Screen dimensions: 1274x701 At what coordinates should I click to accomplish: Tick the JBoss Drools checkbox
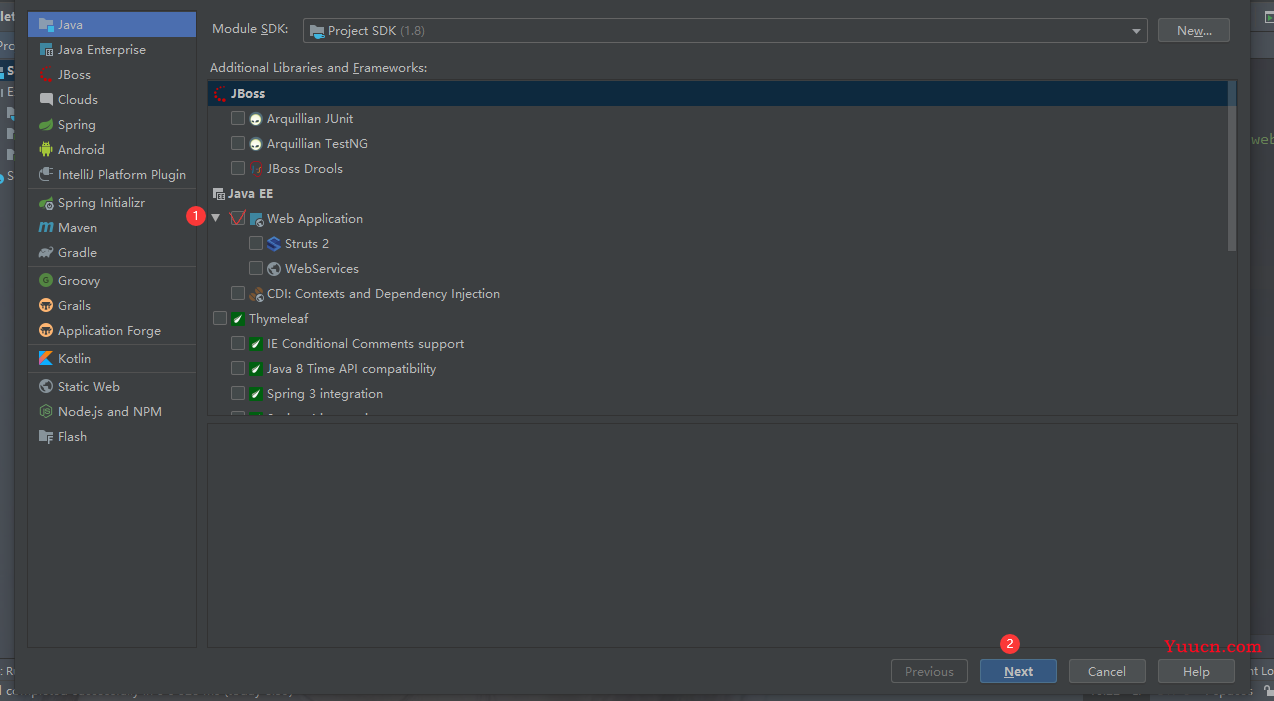[x=238, y=168]
